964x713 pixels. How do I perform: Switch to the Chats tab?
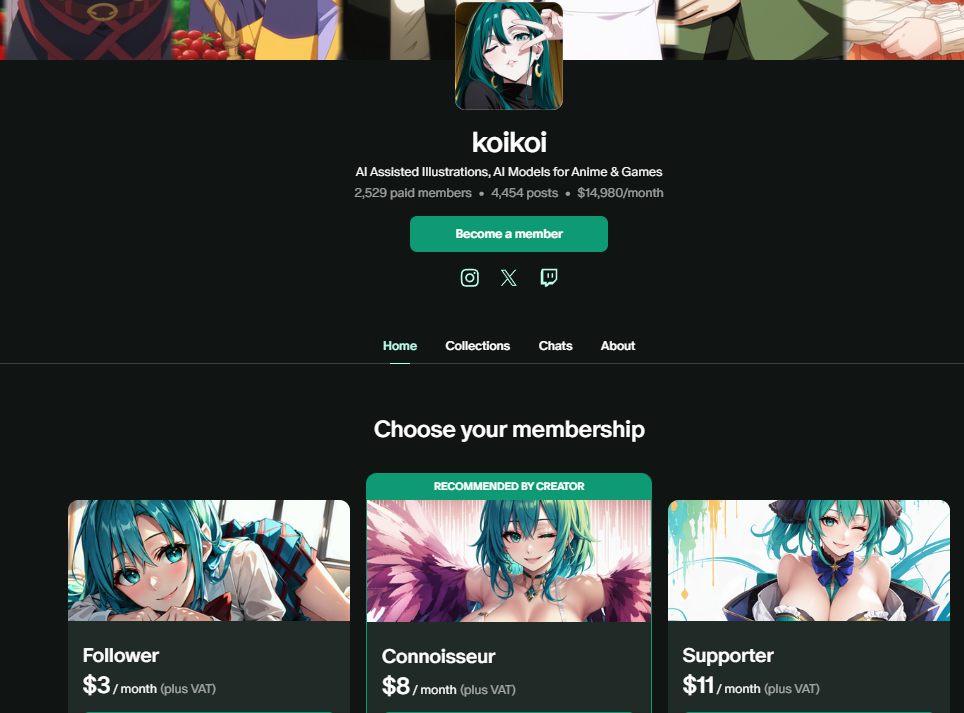pos(555,346)
